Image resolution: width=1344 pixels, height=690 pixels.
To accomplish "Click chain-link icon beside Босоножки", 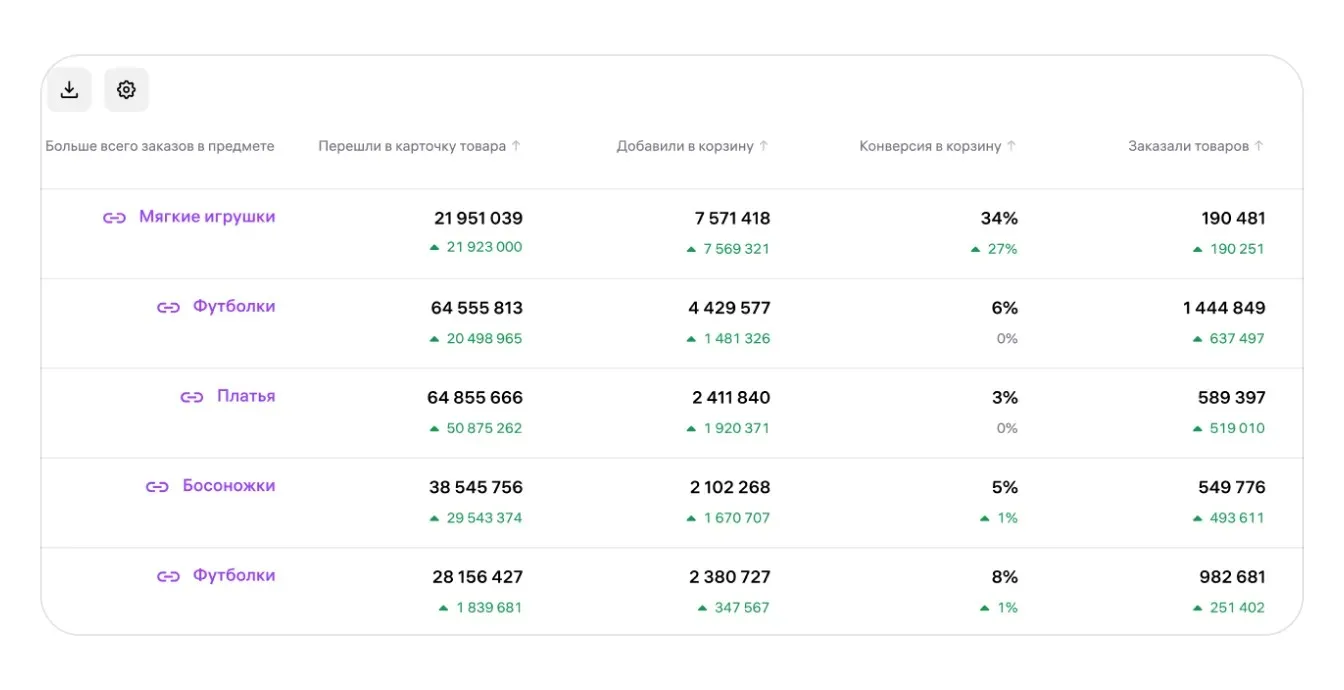I will coord(157,487).
